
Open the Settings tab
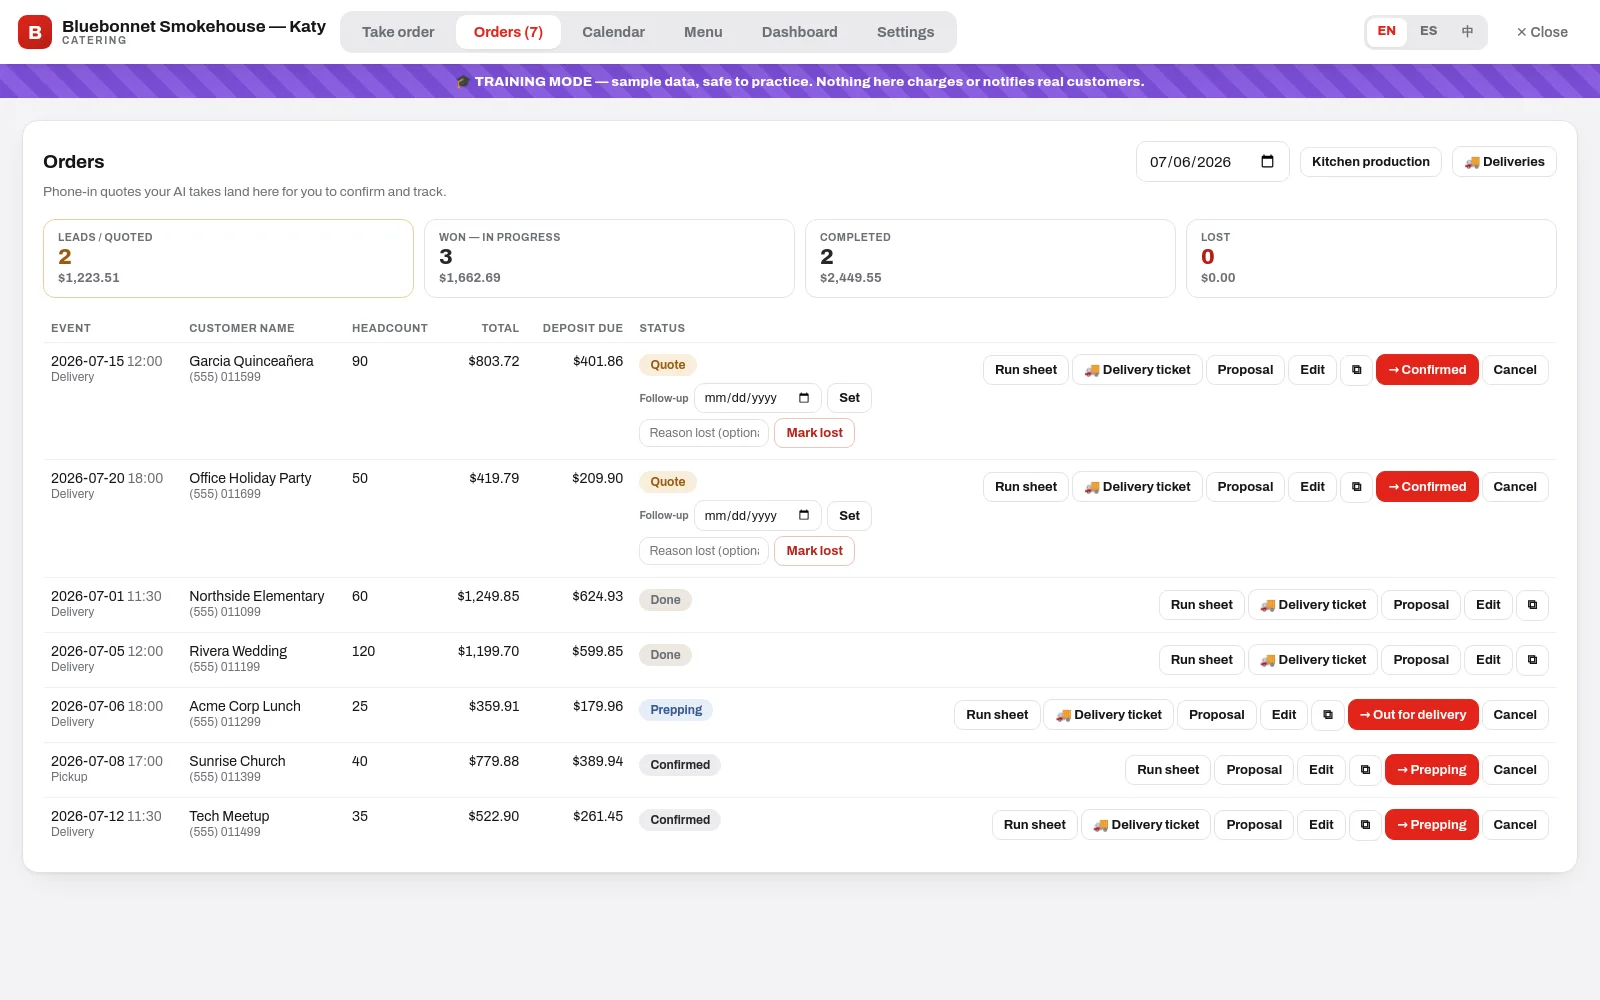[x=905, y=32]
